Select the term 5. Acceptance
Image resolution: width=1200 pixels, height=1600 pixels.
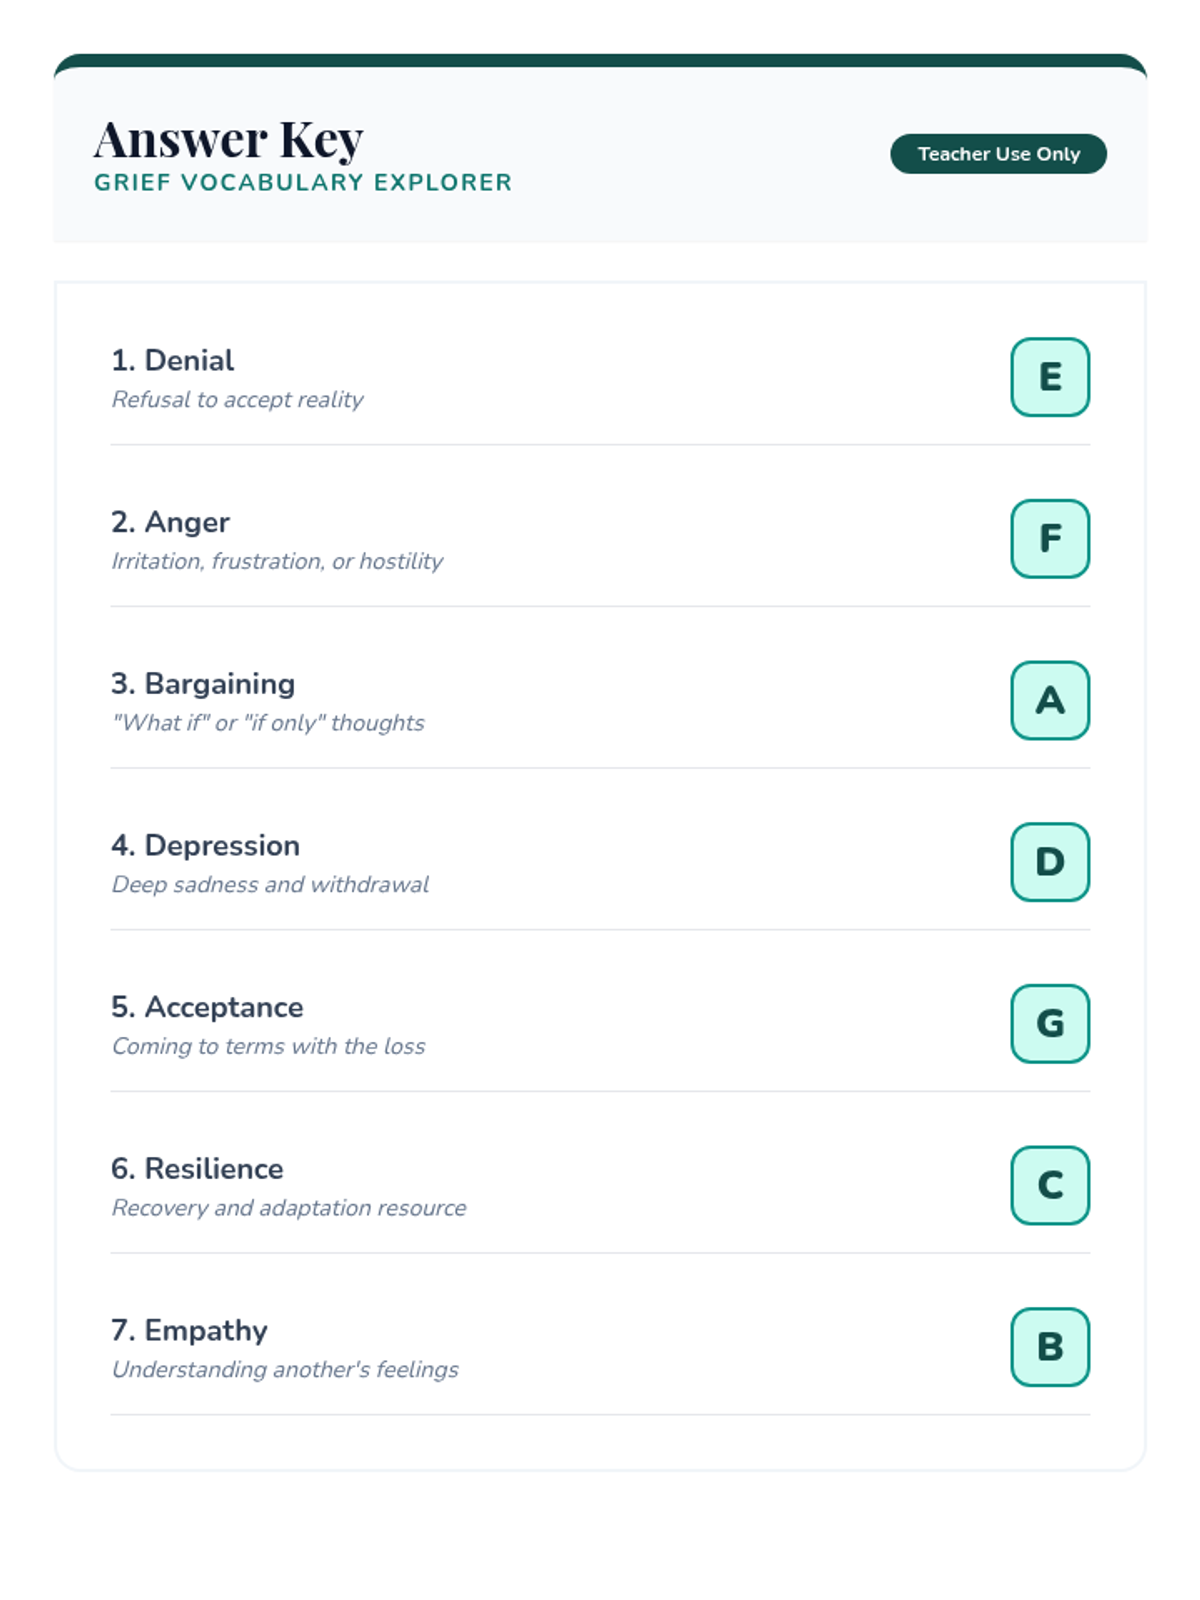[207, 1007]
